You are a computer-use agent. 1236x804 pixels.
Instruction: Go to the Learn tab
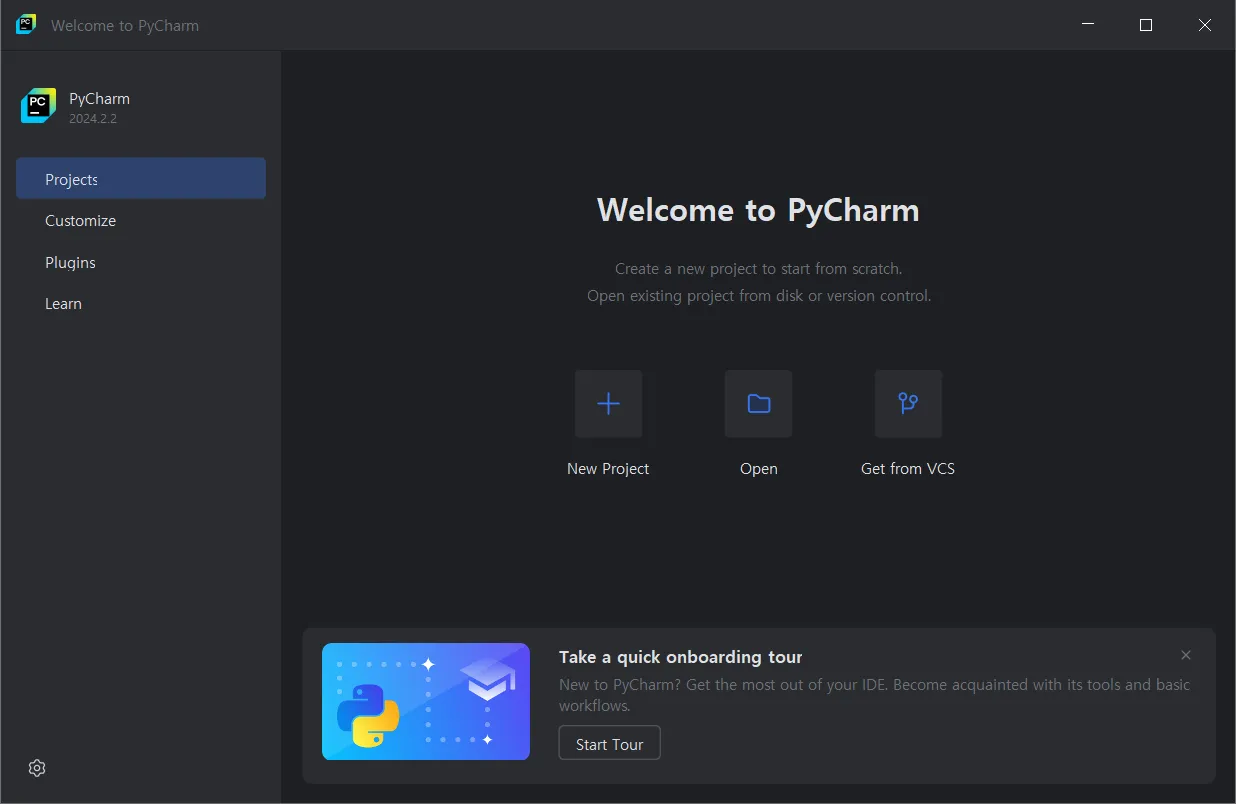[x=141, y=304]
